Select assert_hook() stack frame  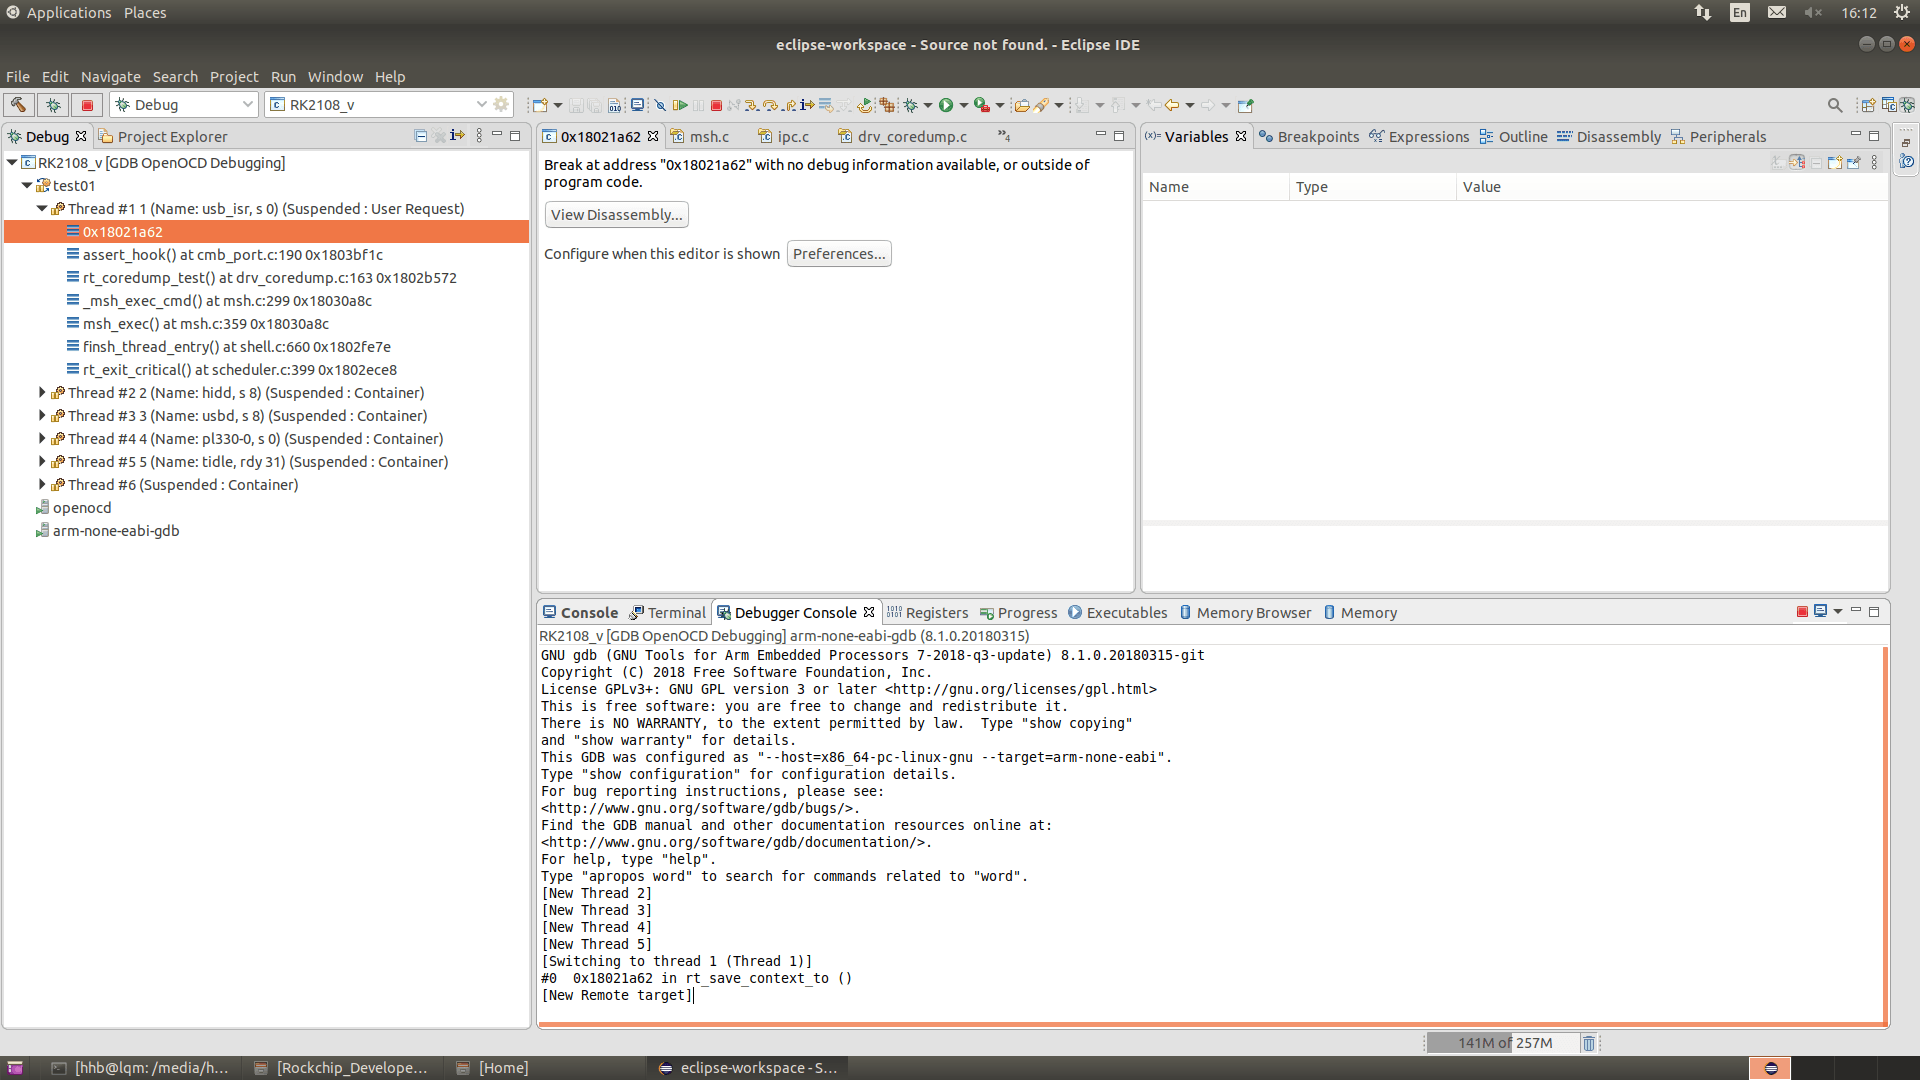(233, 254)
